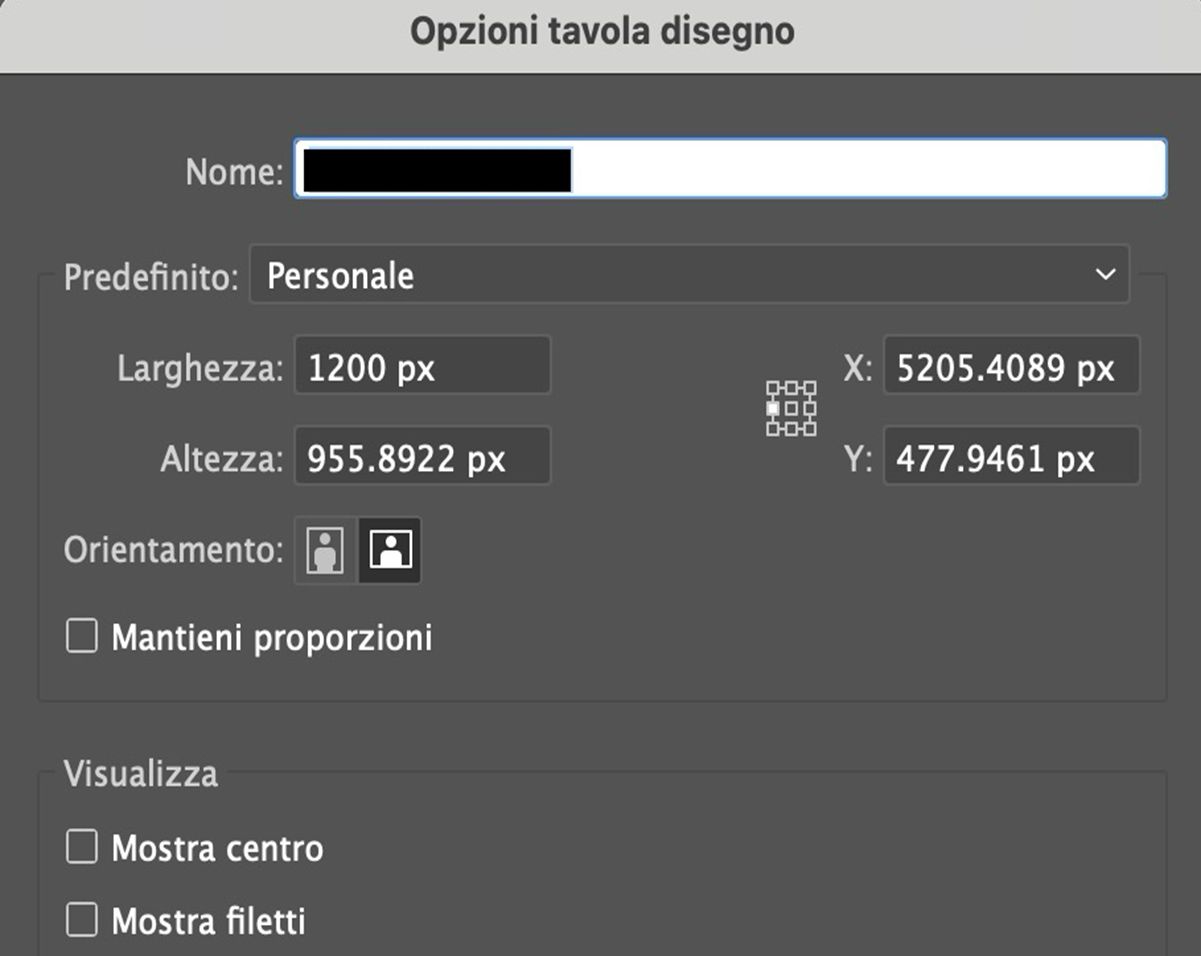This screenshot has height=956, width=1201.
Task: Set the reference point to bottom-left corner
Action: pos(773,428)
